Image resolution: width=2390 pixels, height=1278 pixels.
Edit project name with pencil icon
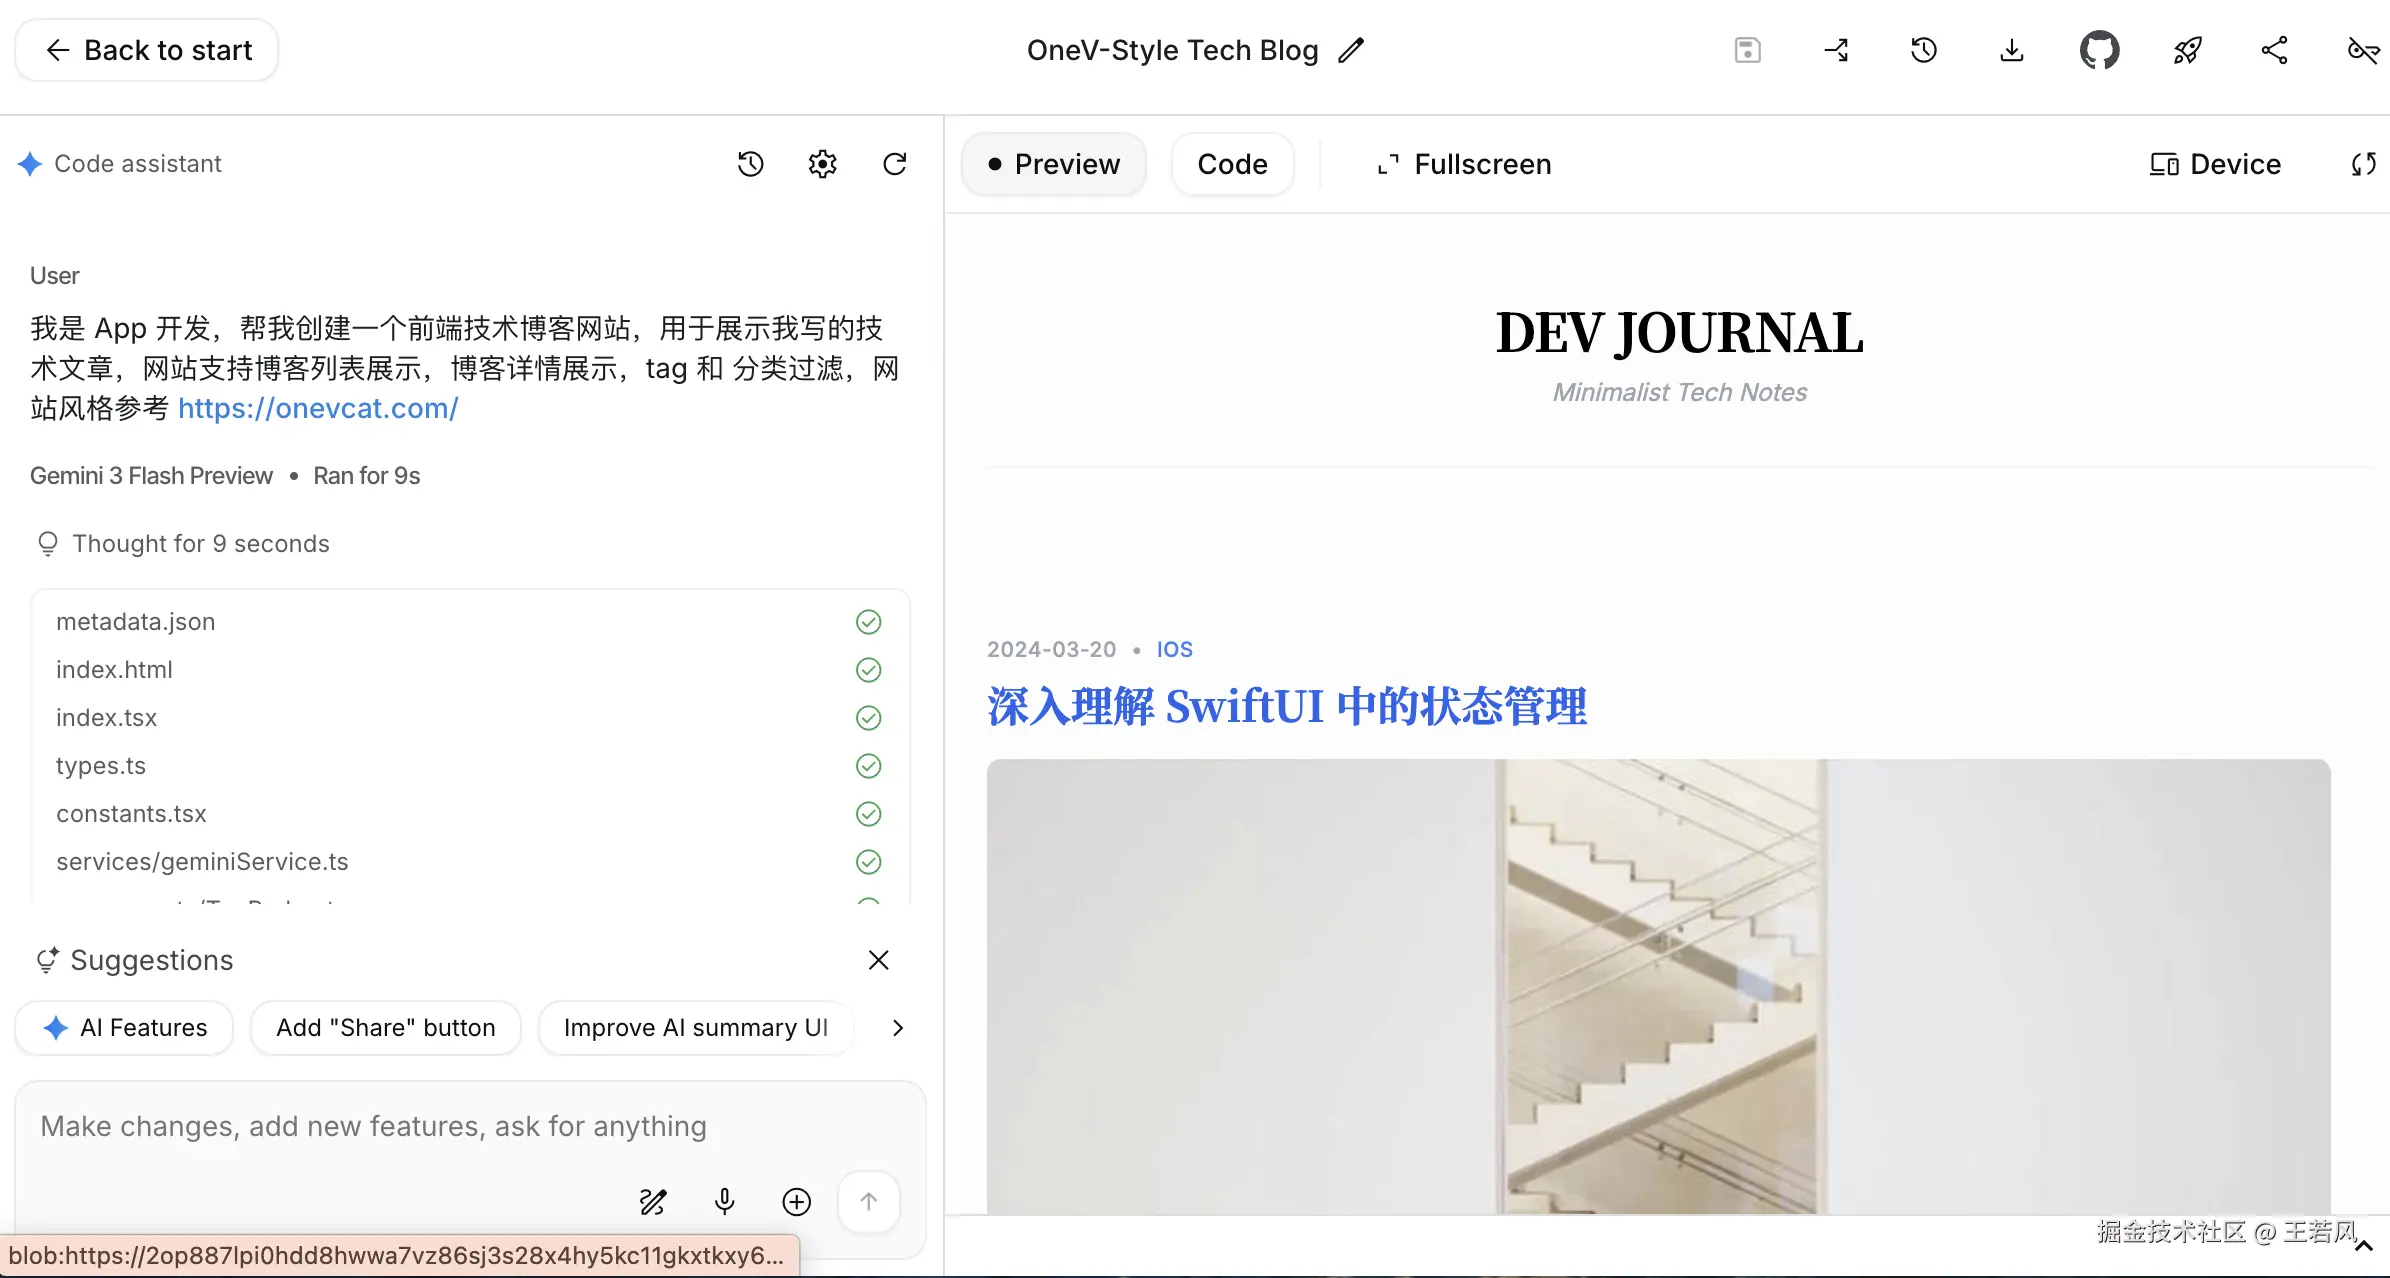tap(1351, 50)
